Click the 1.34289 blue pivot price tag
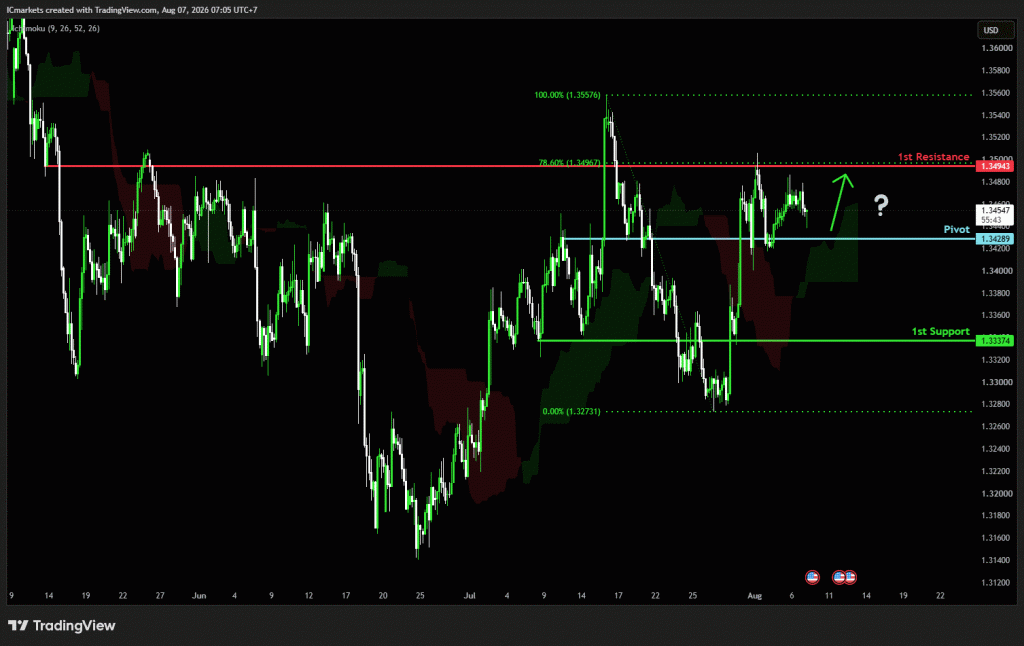1024x646 pixels. click(x=995, y=238)
